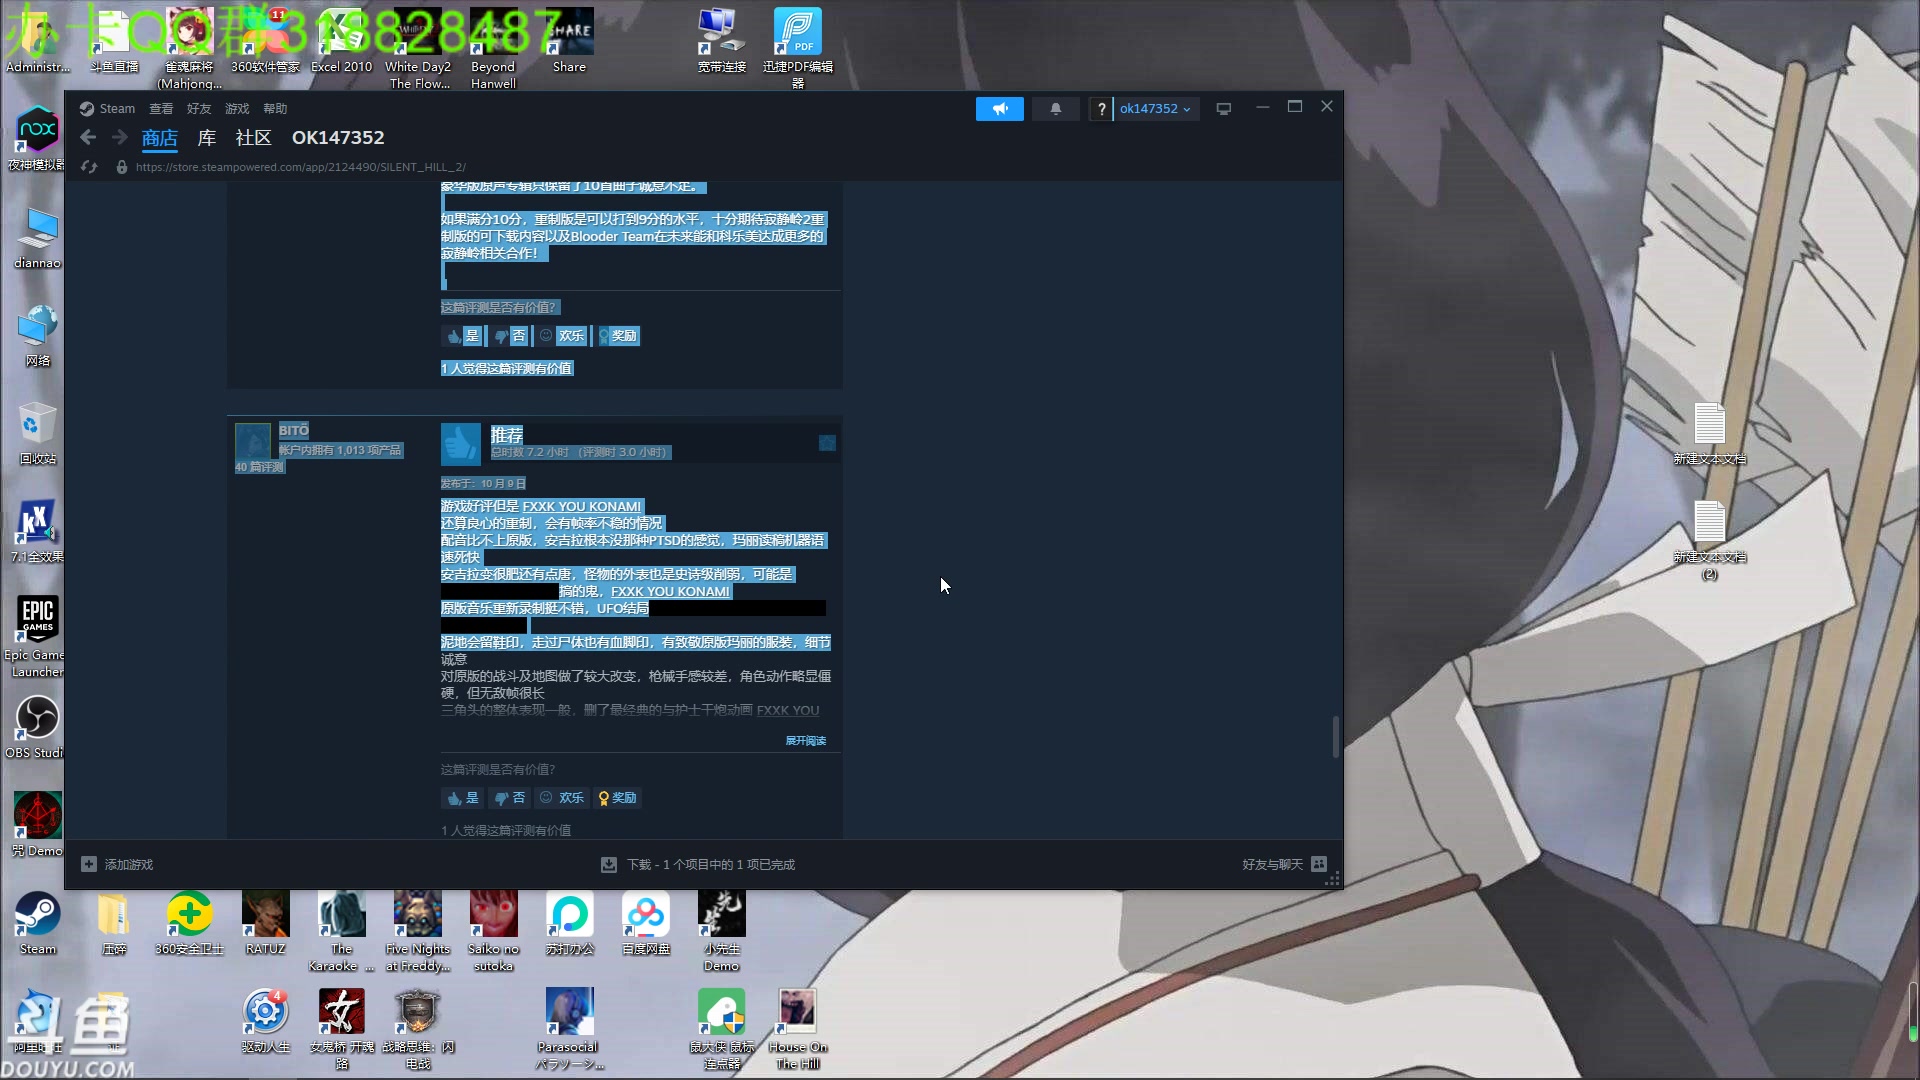Open the 新建文本文档 (2) file
This screenshot has height=1080, width=1920.
point(1710,541)
